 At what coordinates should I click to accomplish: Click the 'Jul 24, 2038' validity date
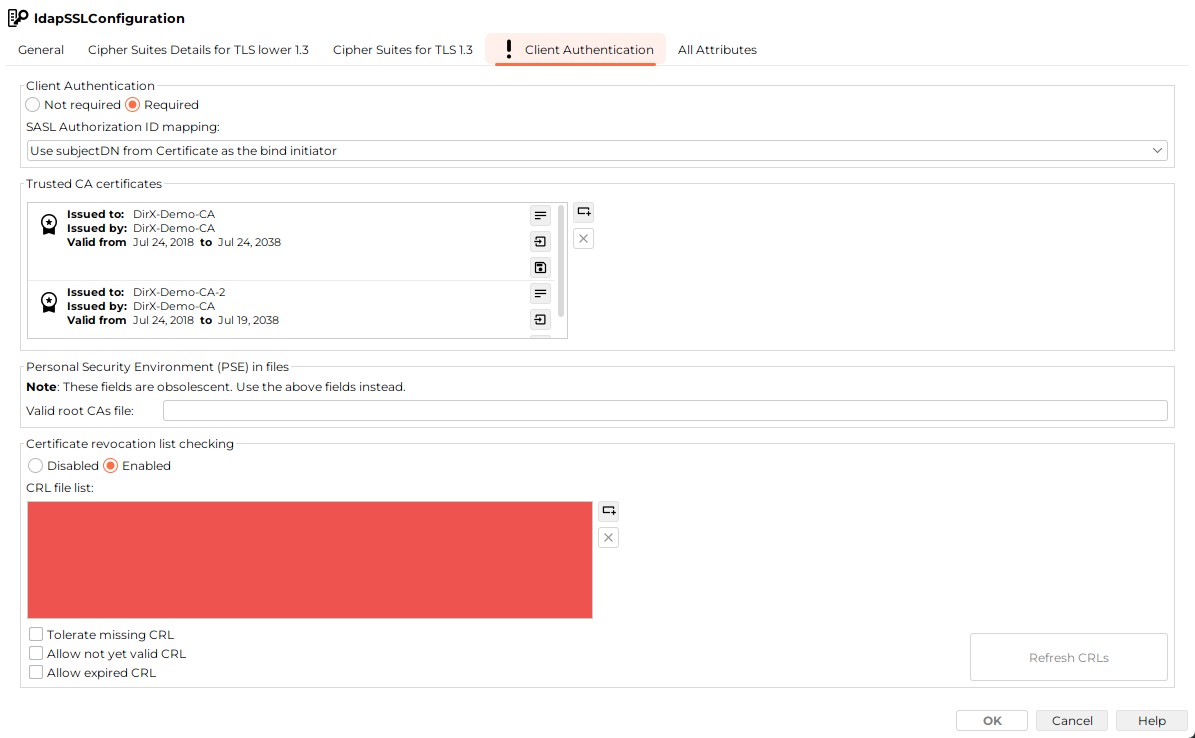pyautogui.click(x=249, y=242)
